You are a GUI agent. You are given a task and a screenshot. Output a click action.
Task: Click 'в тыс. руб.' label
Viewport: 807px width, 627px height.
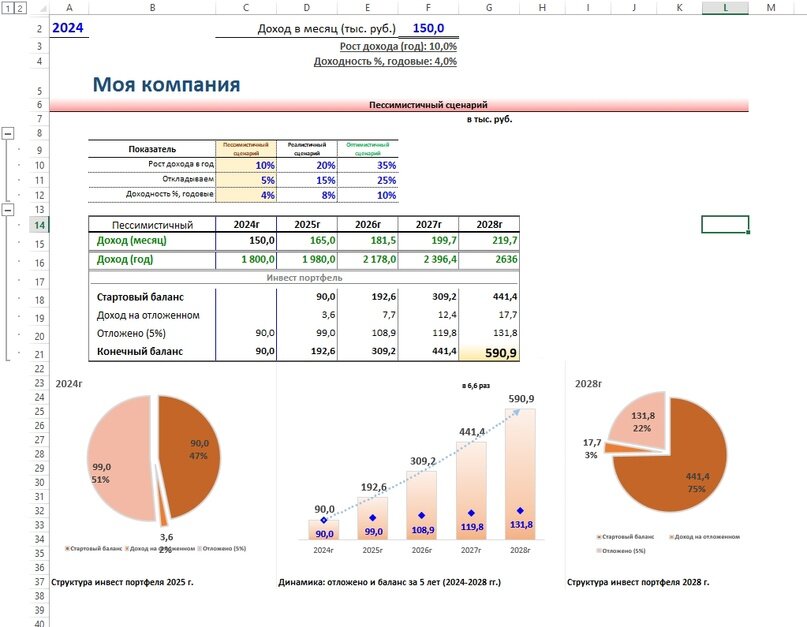click(489, 119)
